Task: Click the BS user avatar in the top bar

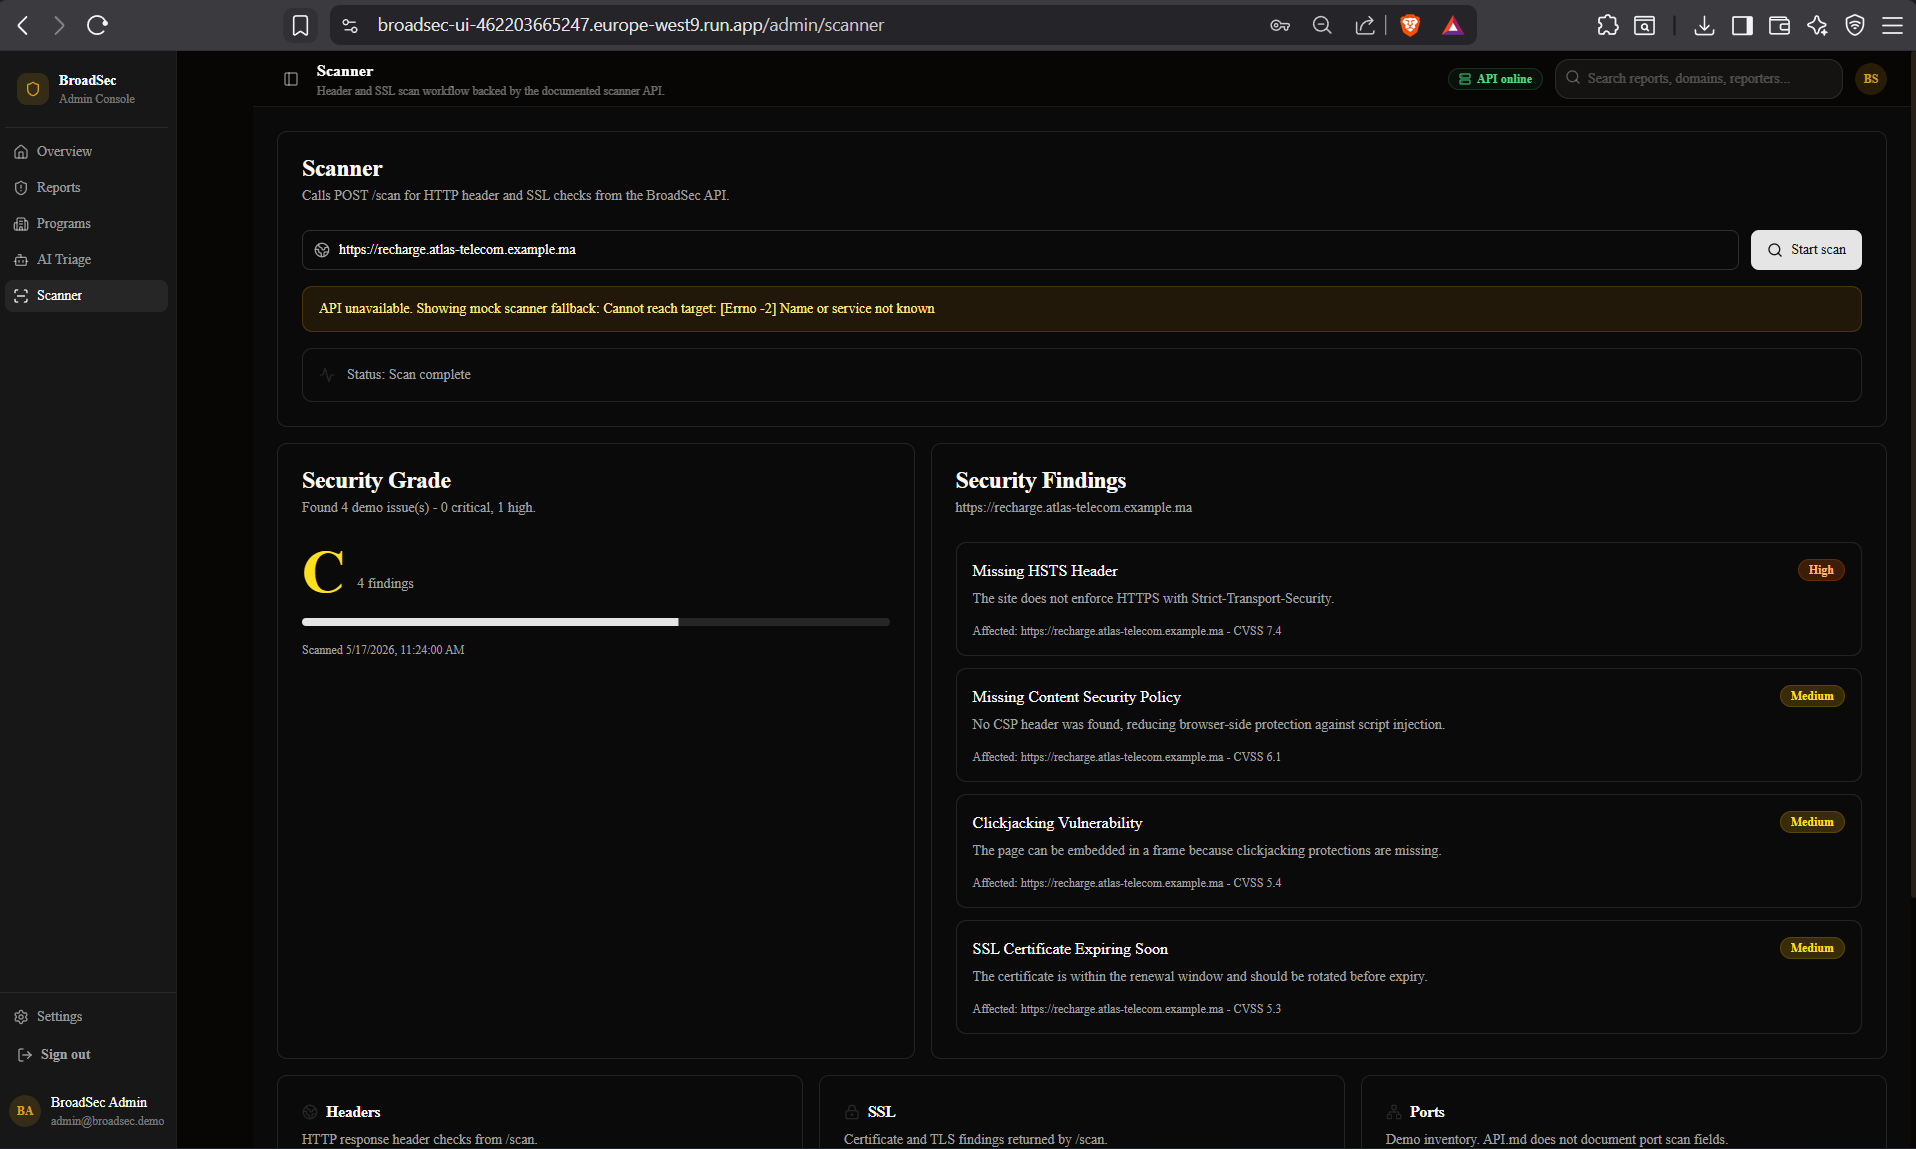Action: [x=1870, y=79]
